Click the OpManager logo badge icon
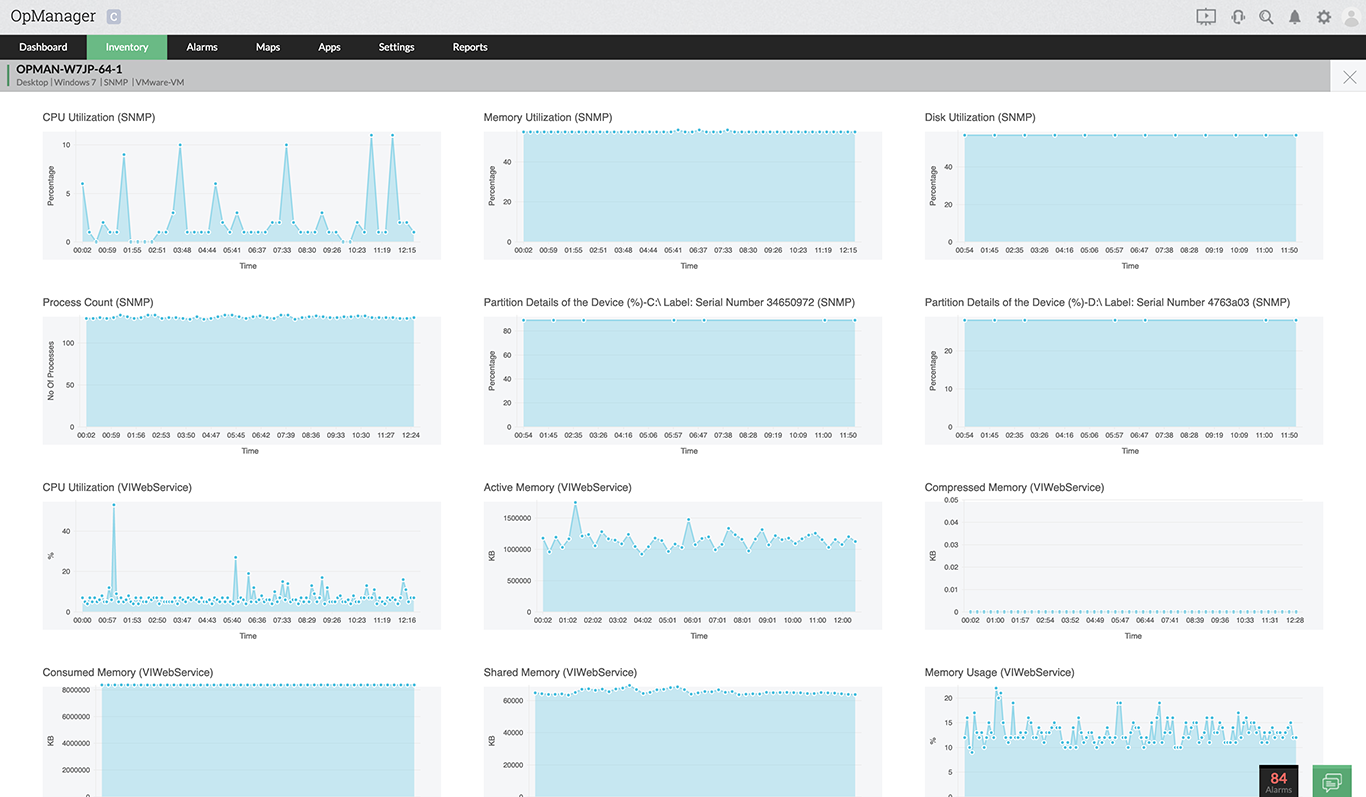 [x=113, y=17]
